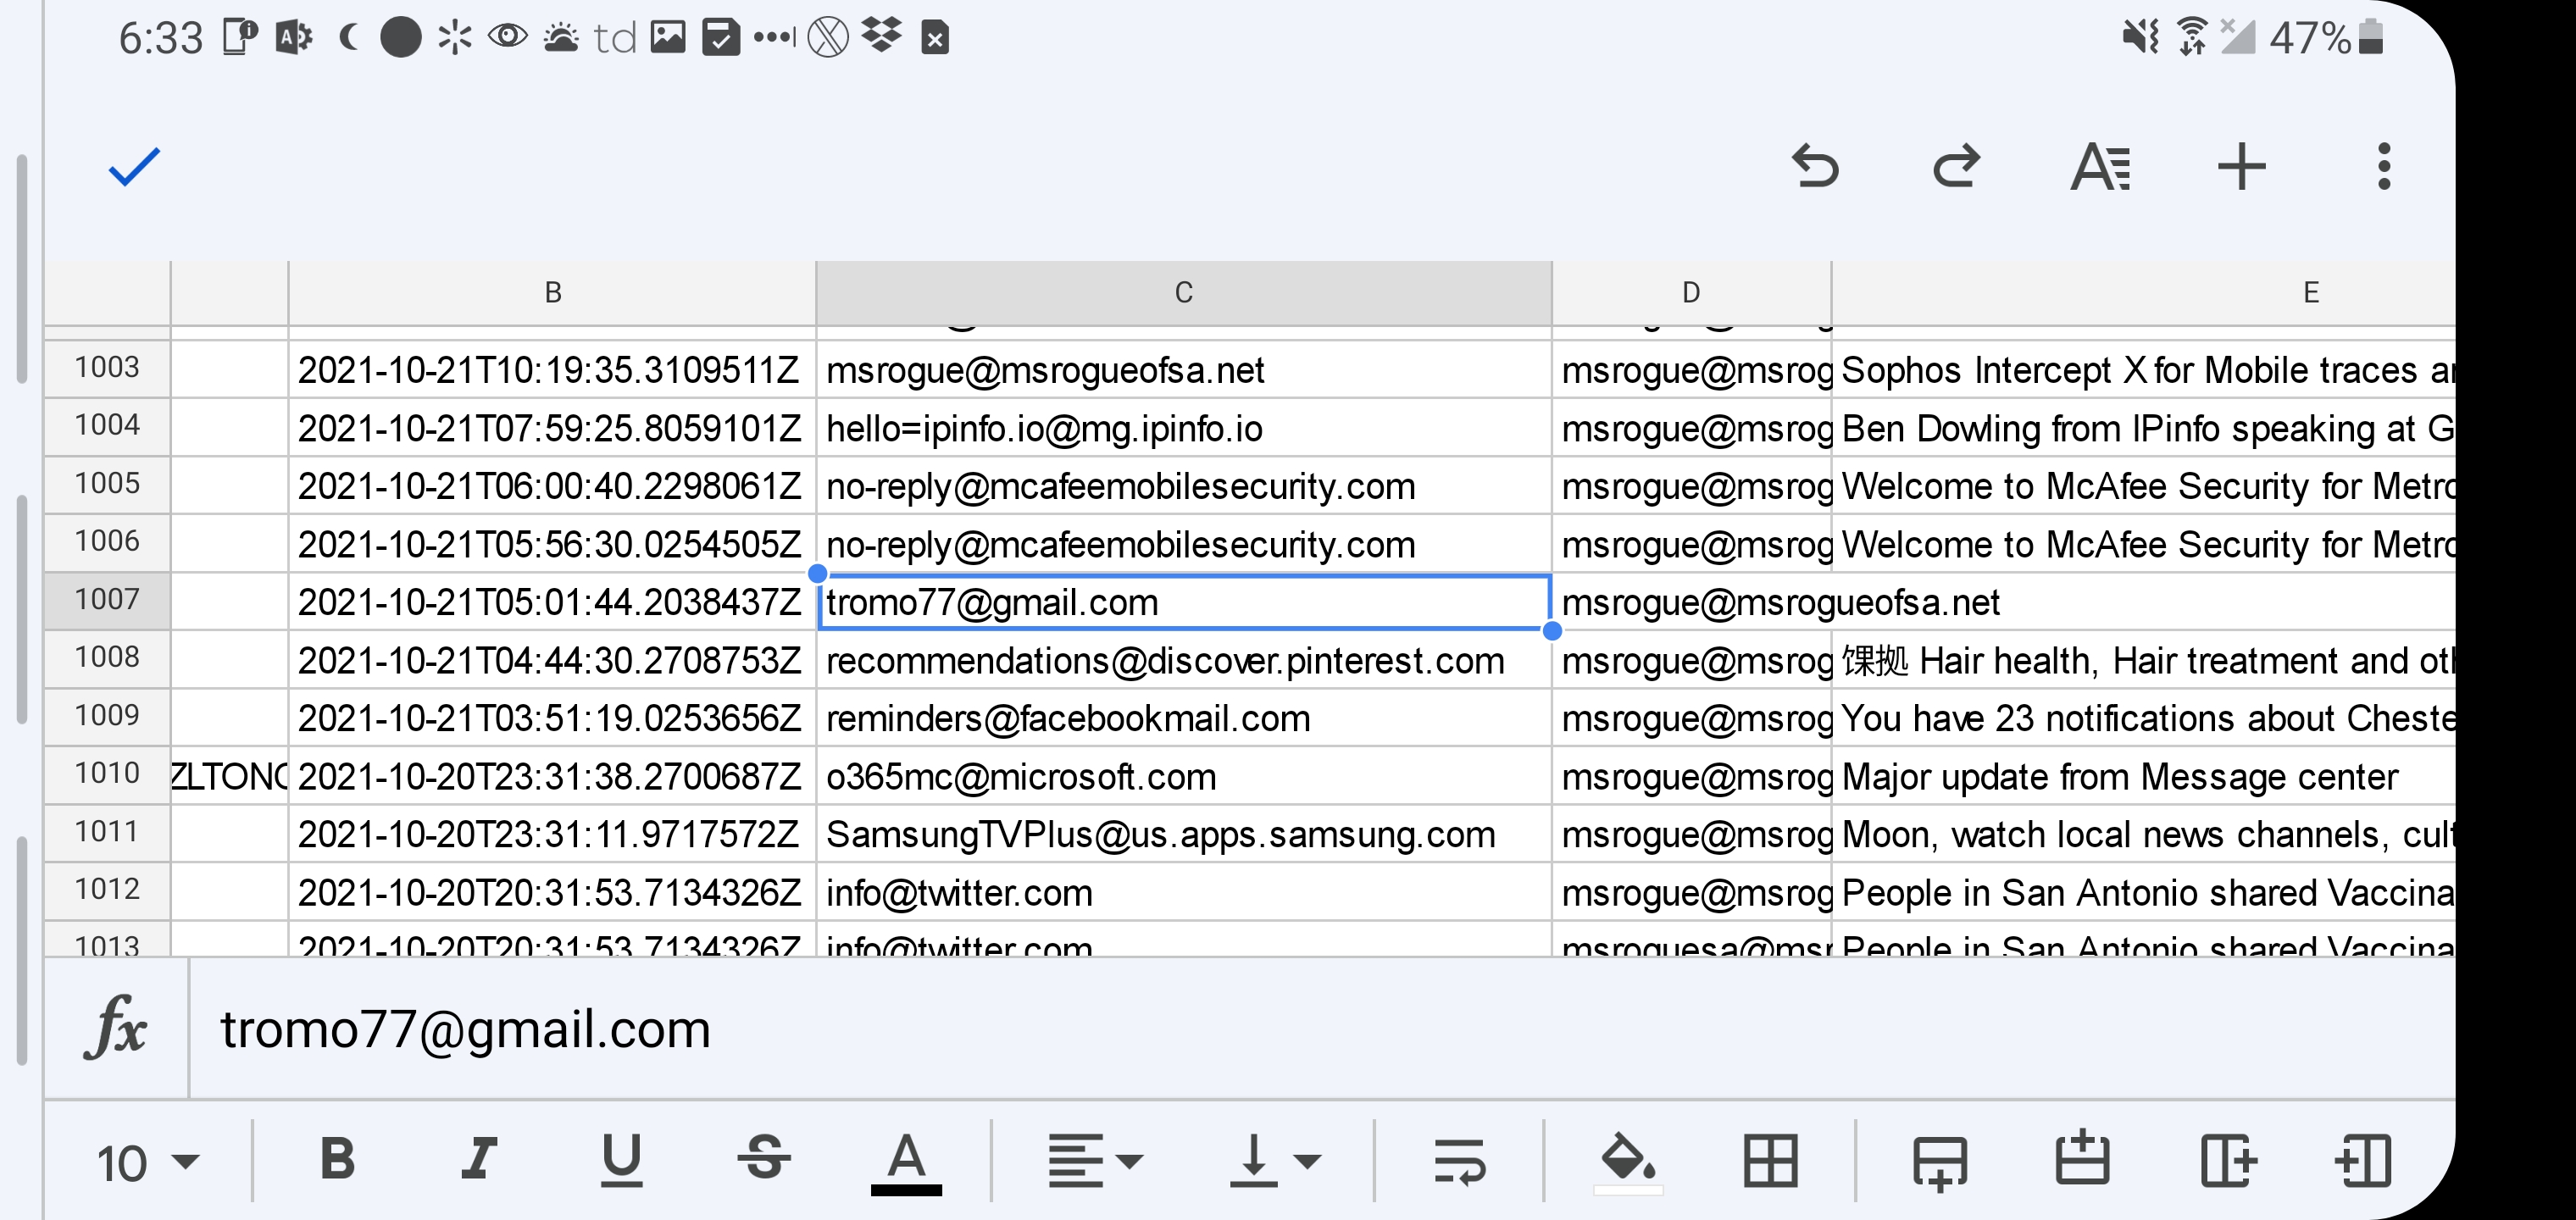Select row 1007 header

[x=107, y=600]
